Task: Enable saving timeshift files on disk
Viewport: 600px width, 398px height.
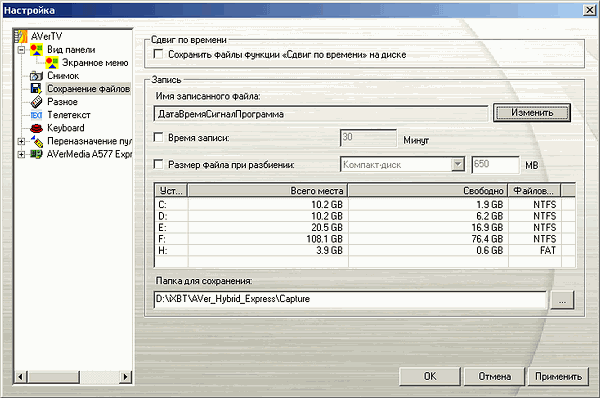Action: pos(158,54)
